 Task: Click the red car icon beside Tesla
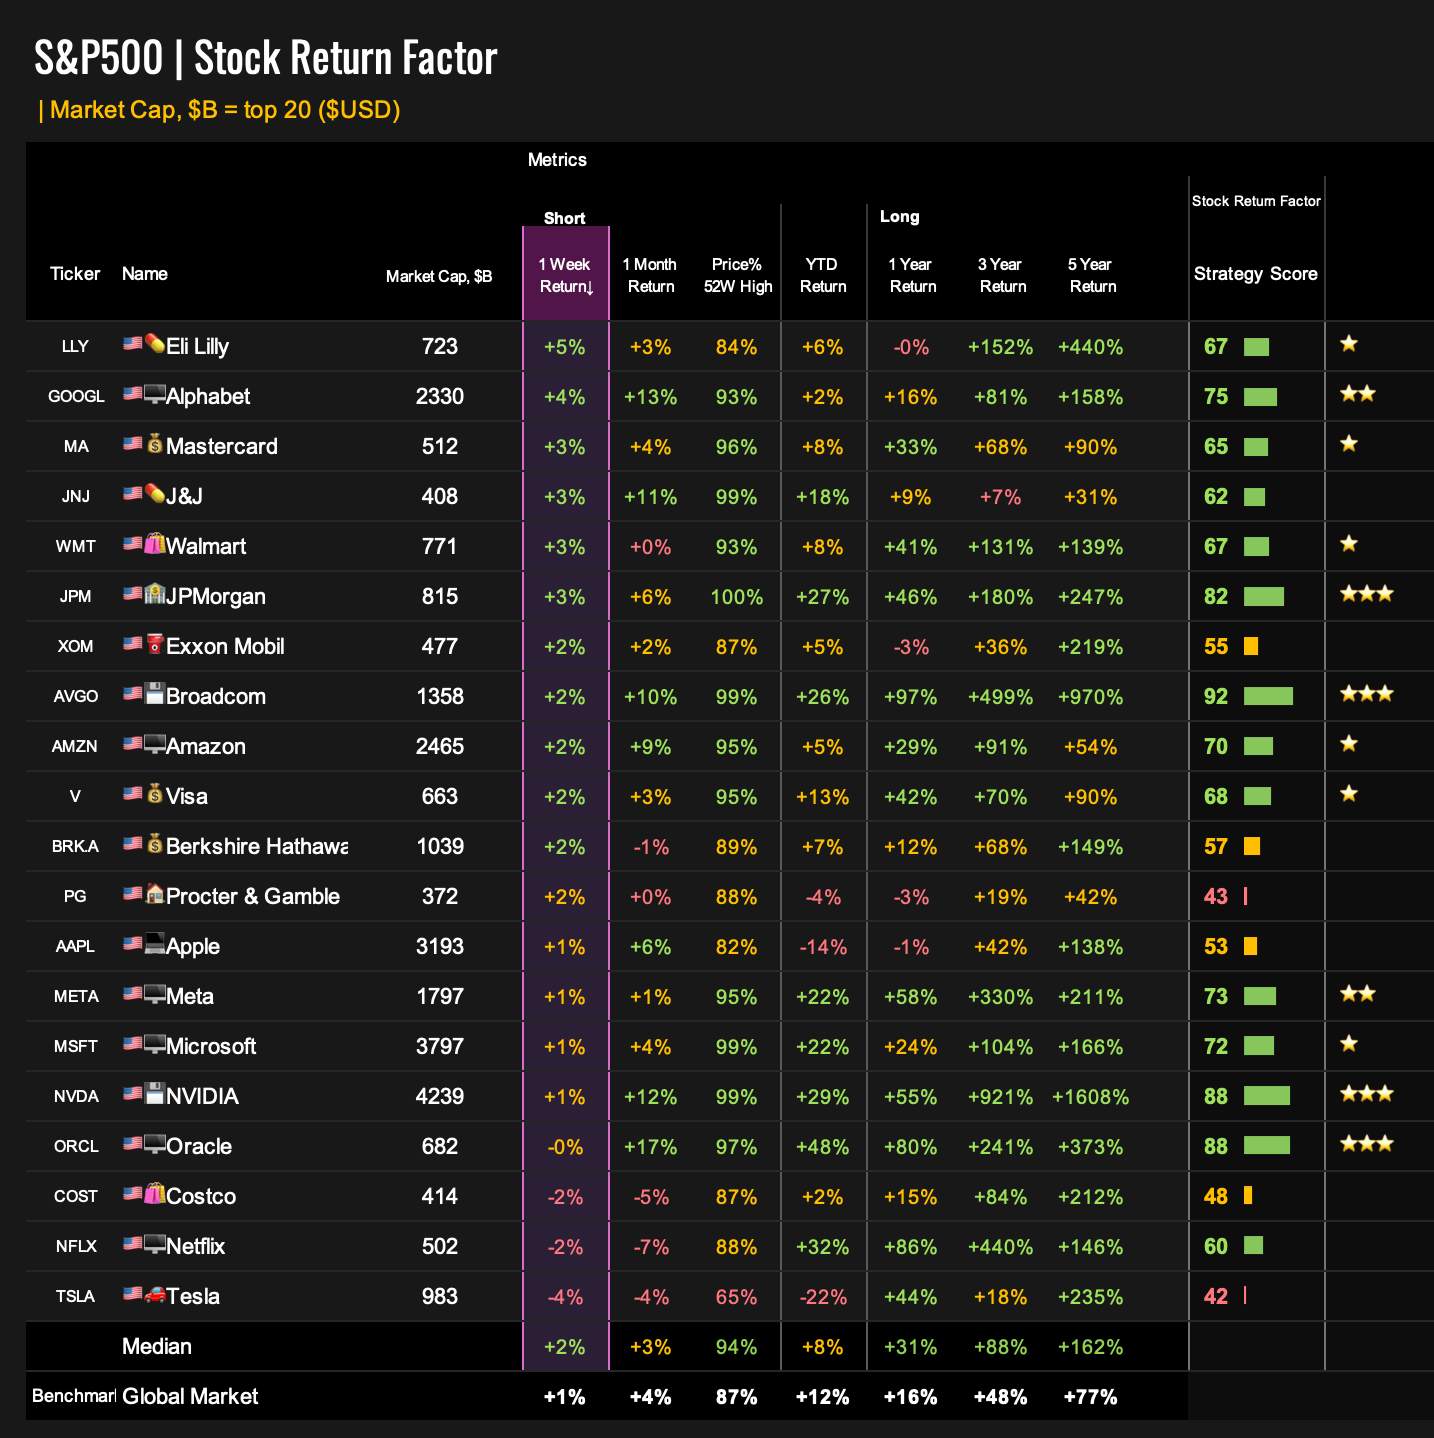tap(155, 1294)
